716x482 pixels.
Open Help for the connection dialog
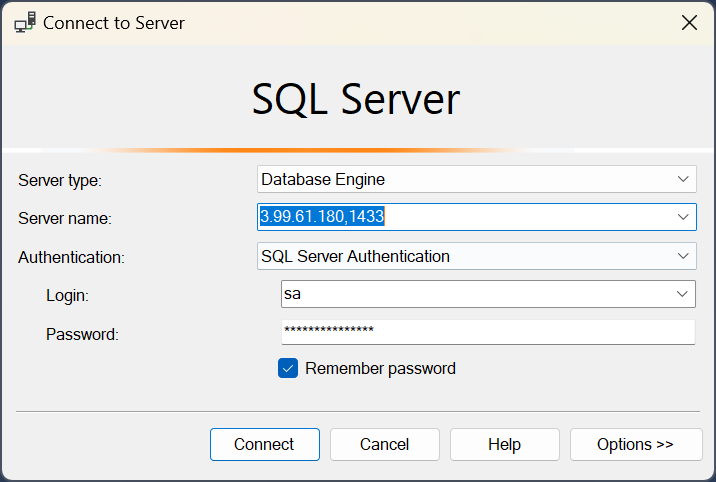[505, 444]
